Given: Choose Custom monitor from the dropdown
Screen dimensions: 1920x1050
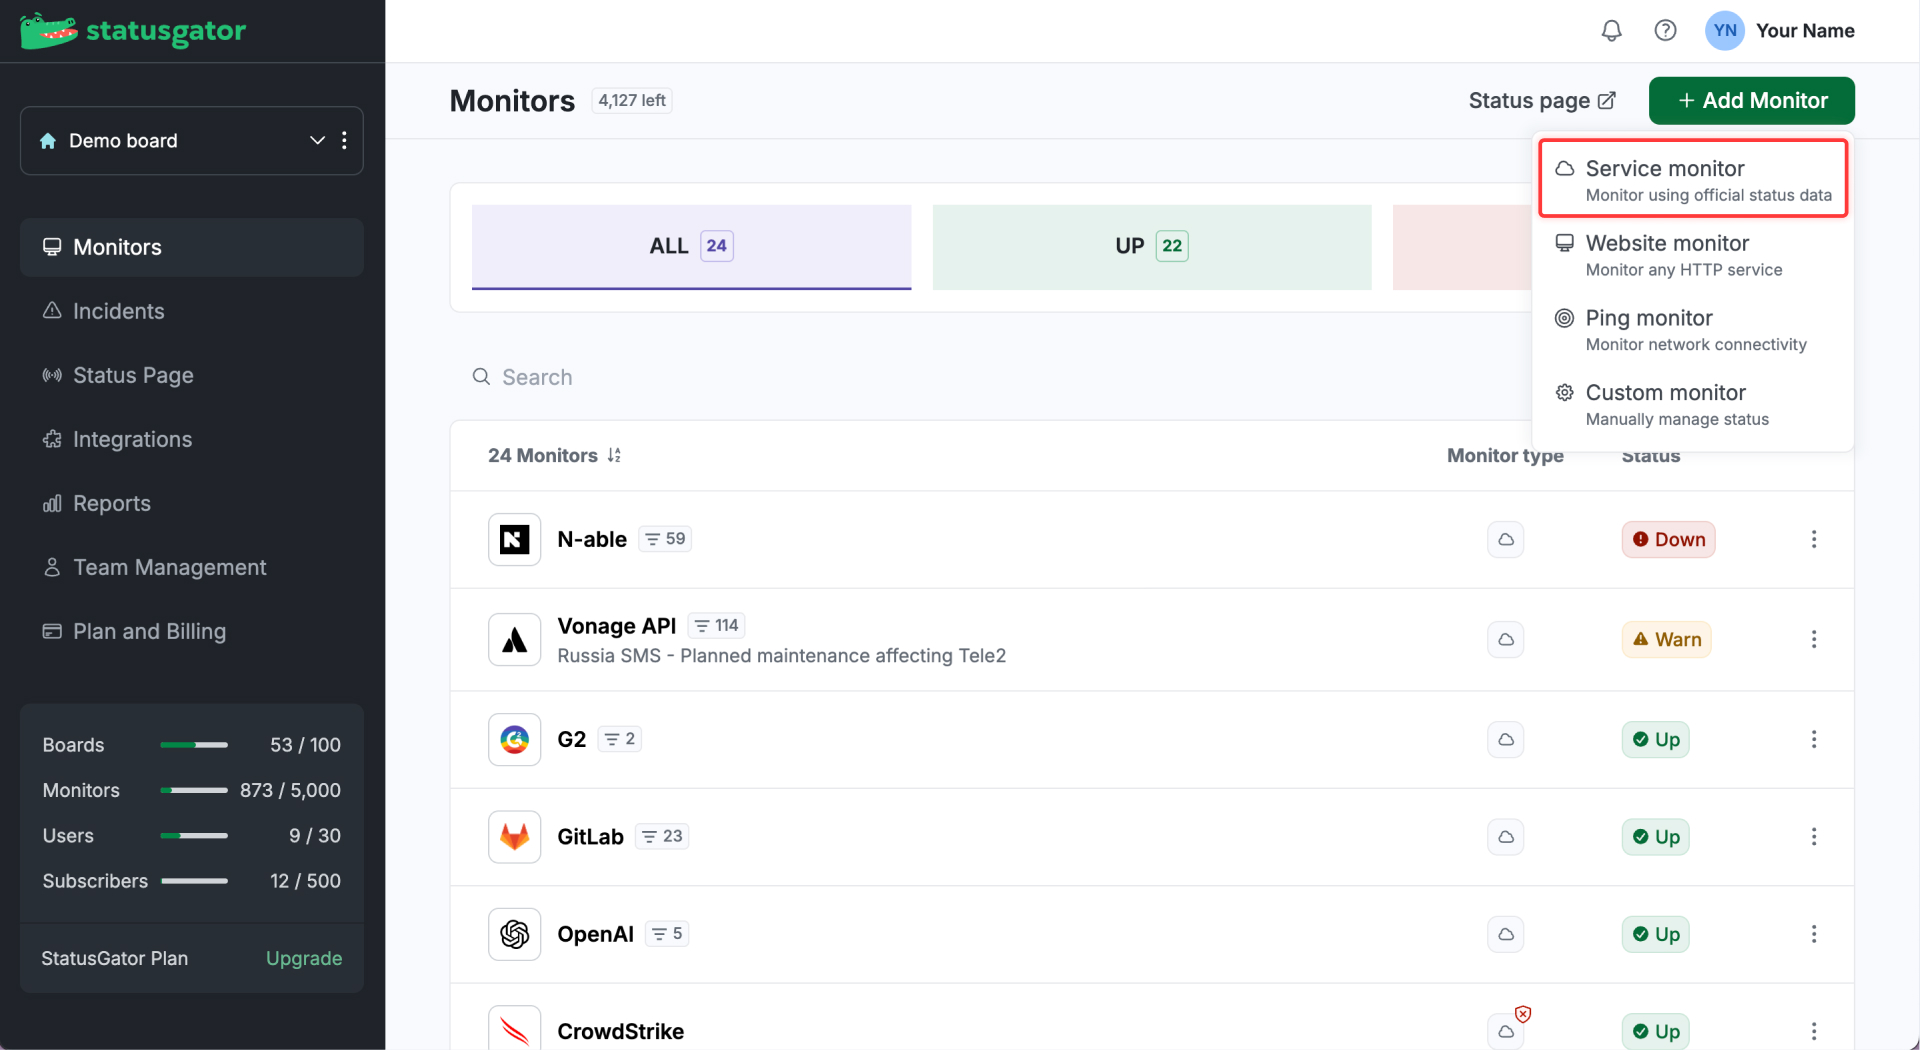Looking at the screenshot, I should coord(1693,405).
